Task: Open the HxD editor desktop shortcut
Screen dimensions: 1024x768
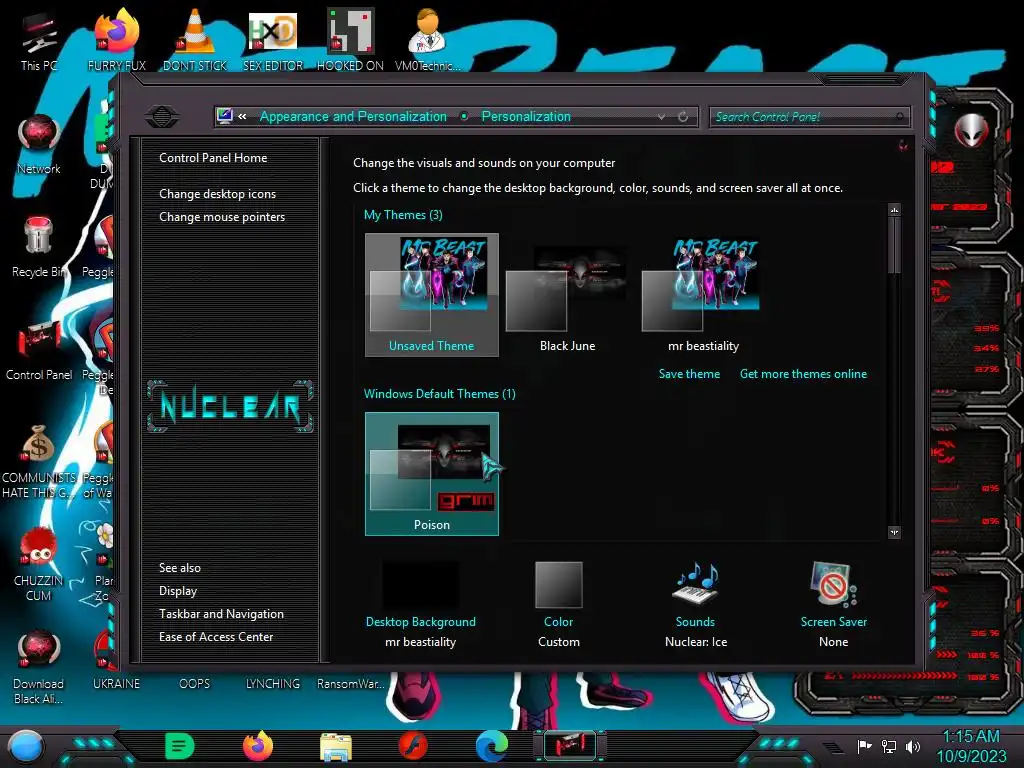Action: (273, 40)
